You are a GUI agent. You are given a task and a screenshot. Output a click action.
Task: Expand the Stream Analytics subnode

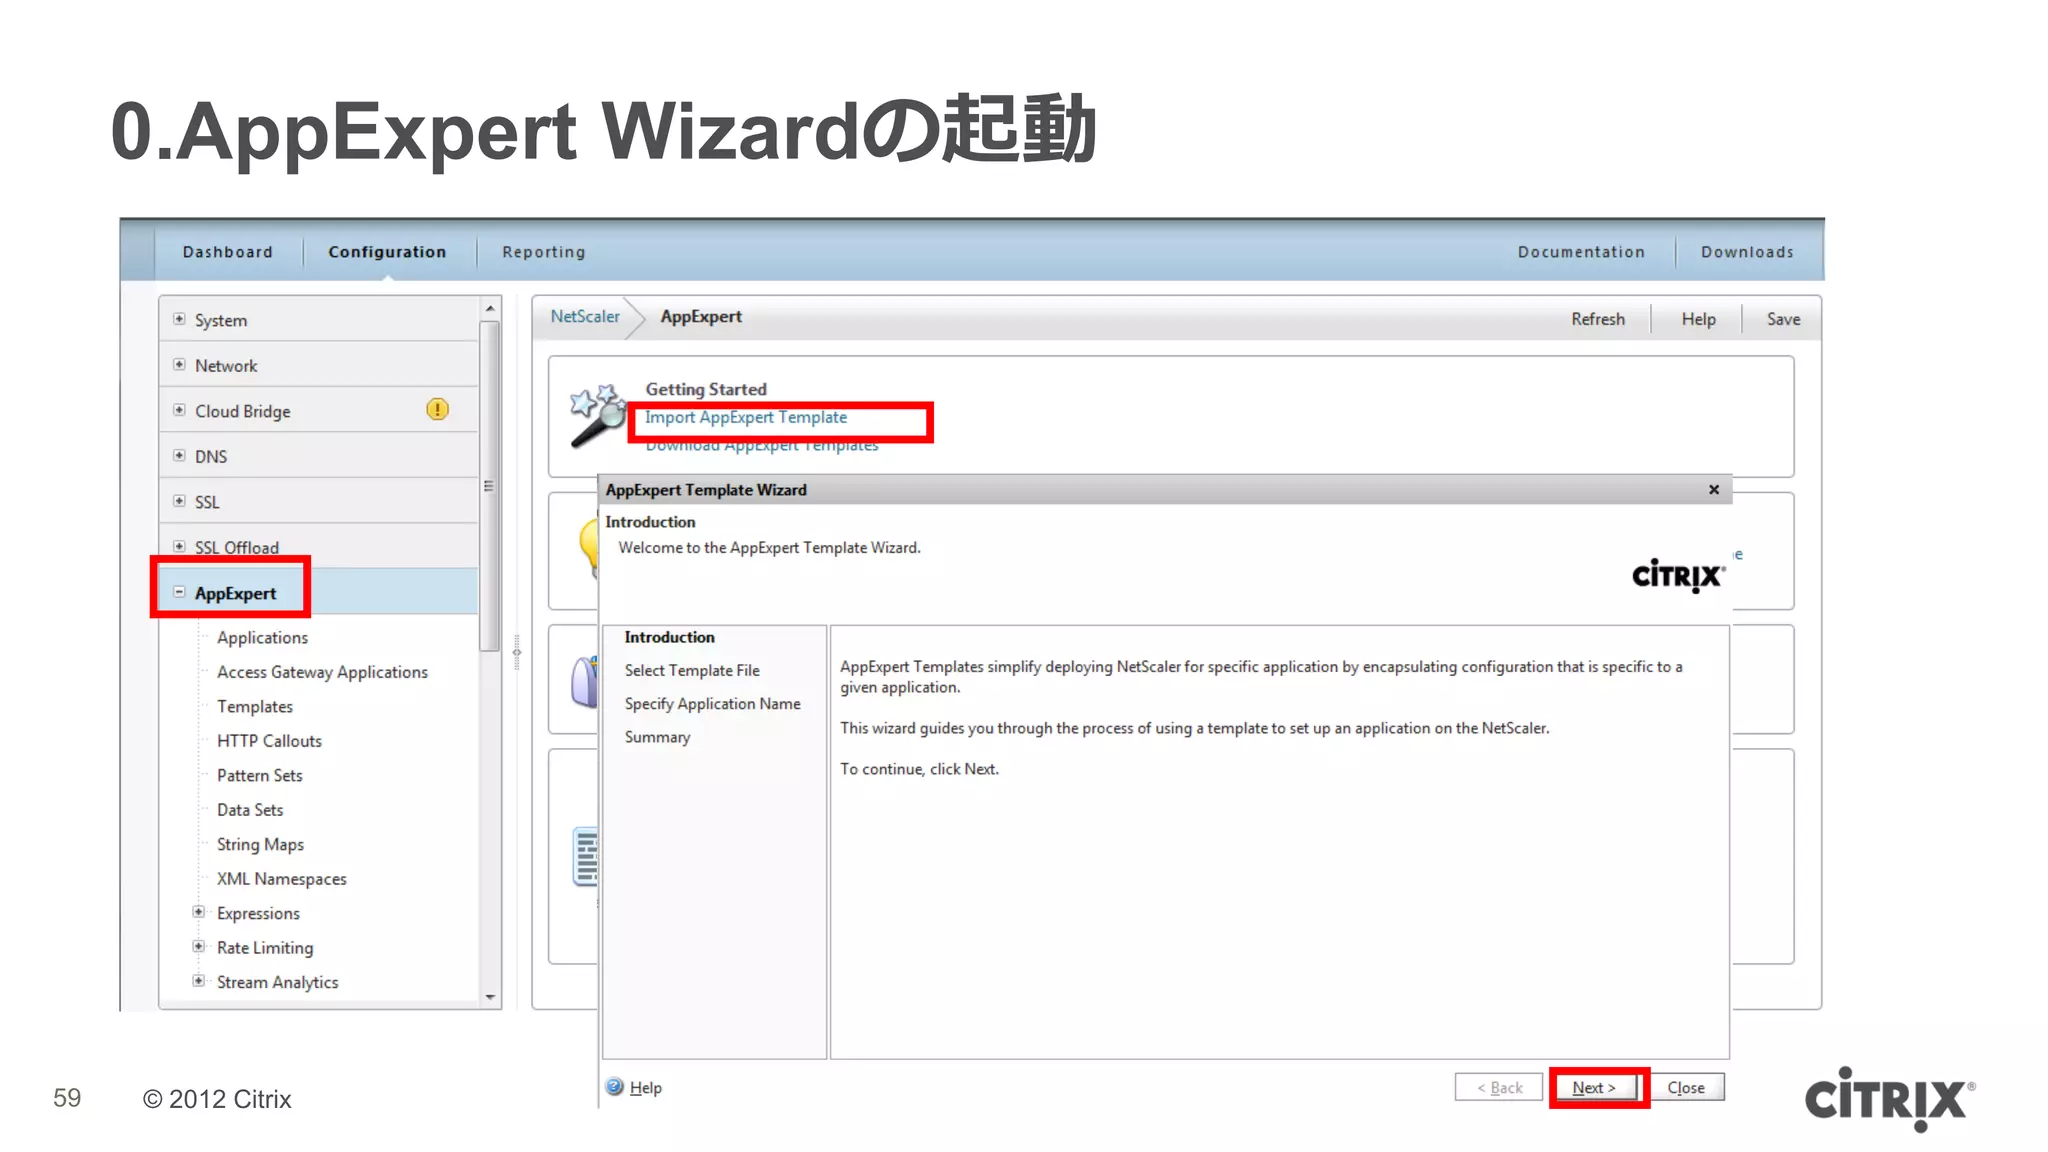coord(198,981)
